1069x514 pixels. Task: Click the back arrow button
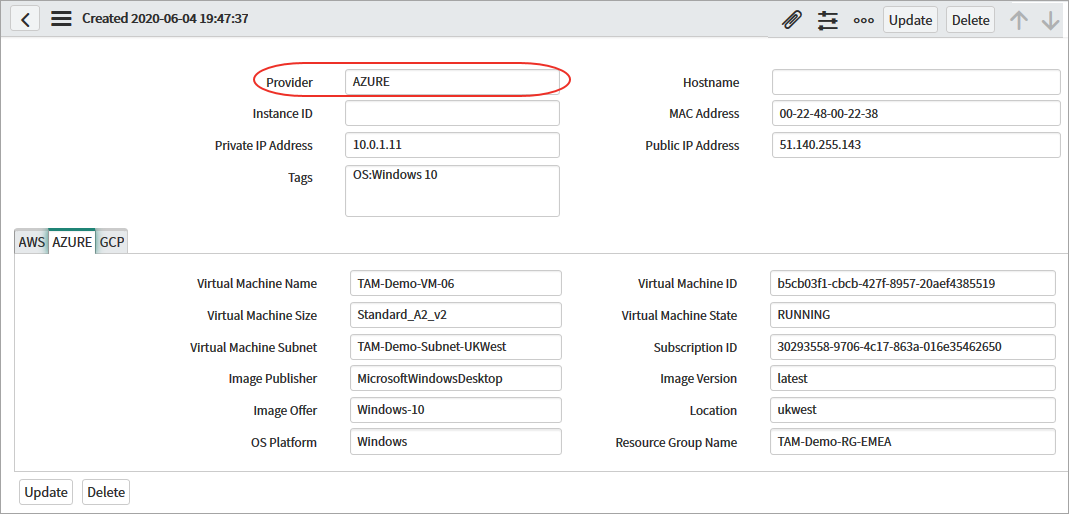pyautogui.click(x=25, y=18)
